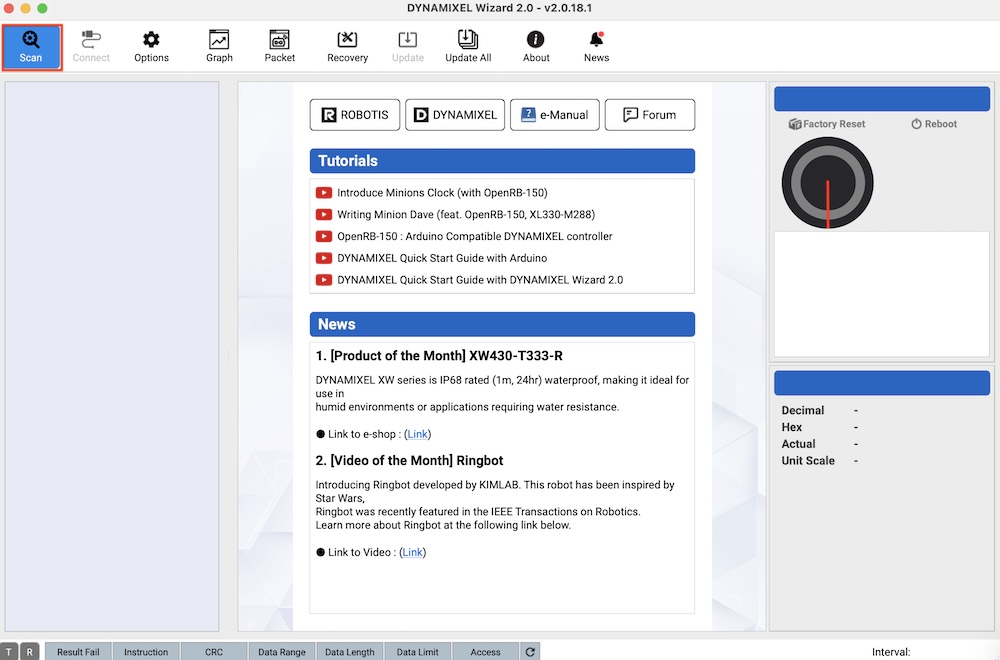Follow the e-shop Link for XW430-T333-R
The width and height of the screenshot is (1000, 660).
[x=417, y=435]
